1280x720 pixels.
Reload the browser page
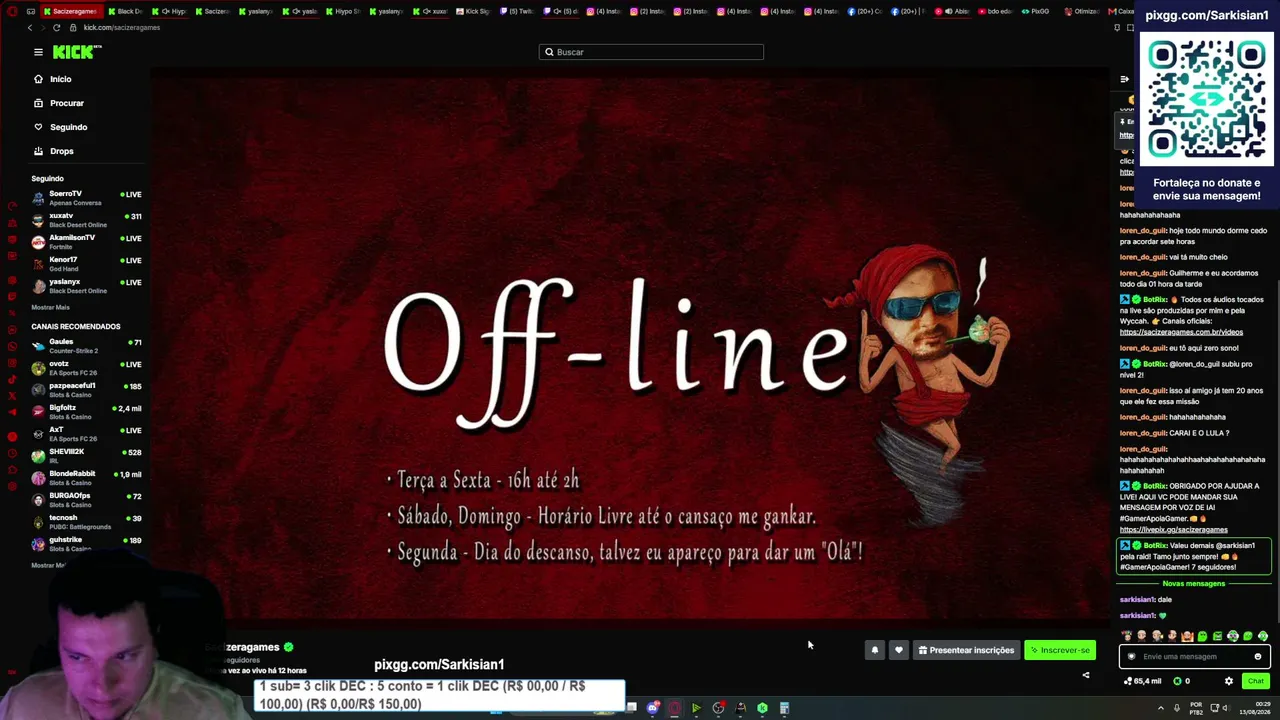(x=56, y=27)
